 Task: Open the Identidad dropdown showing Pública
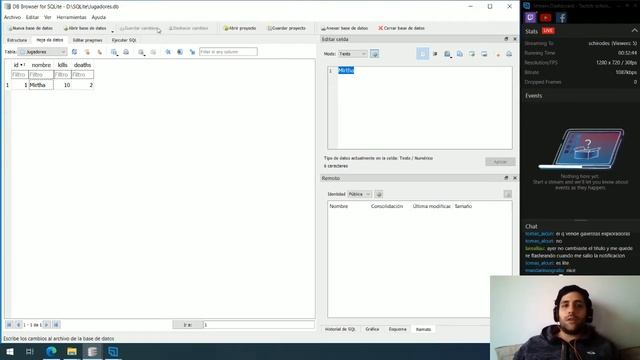[359, 194]
